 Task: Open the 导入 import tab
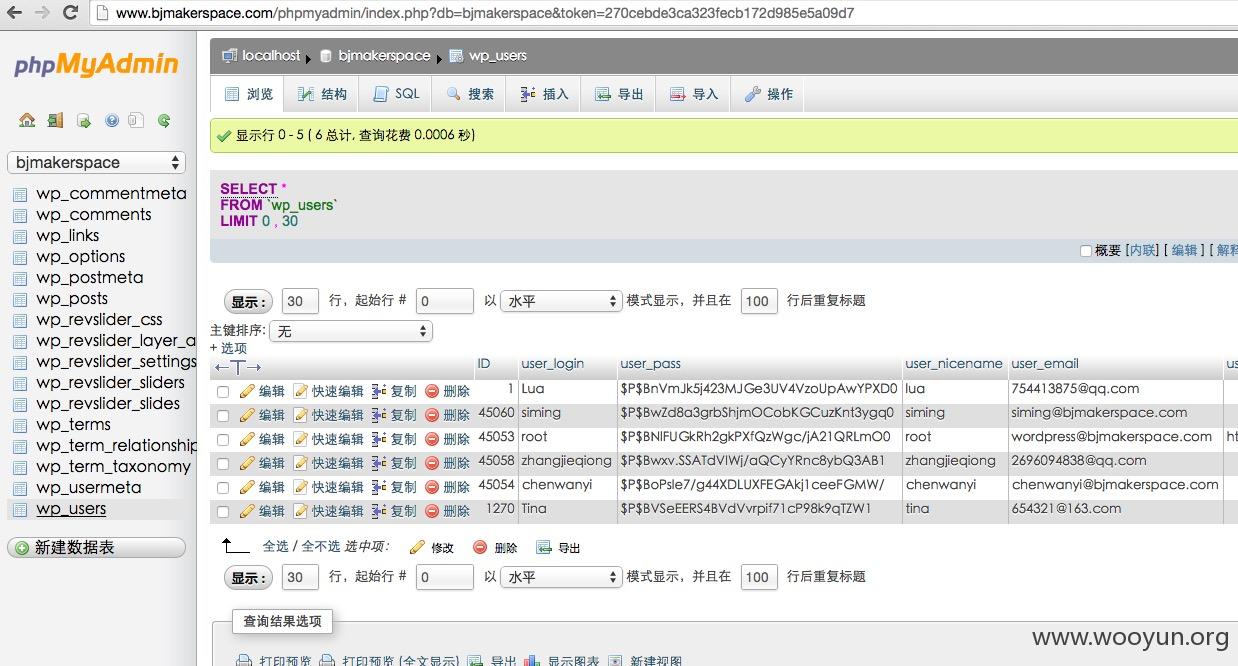pyautogui.click(x=694, y=94)
